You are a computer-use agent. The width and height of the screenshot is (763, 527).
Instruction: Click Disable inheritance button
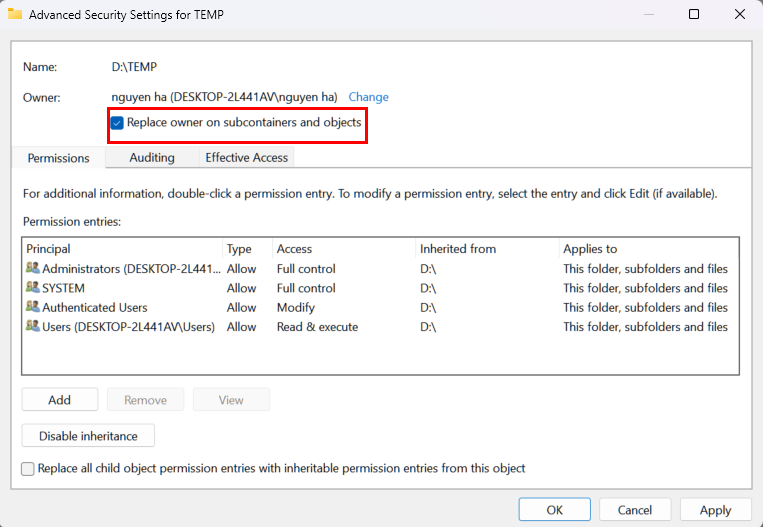click(x=88, y=436)
